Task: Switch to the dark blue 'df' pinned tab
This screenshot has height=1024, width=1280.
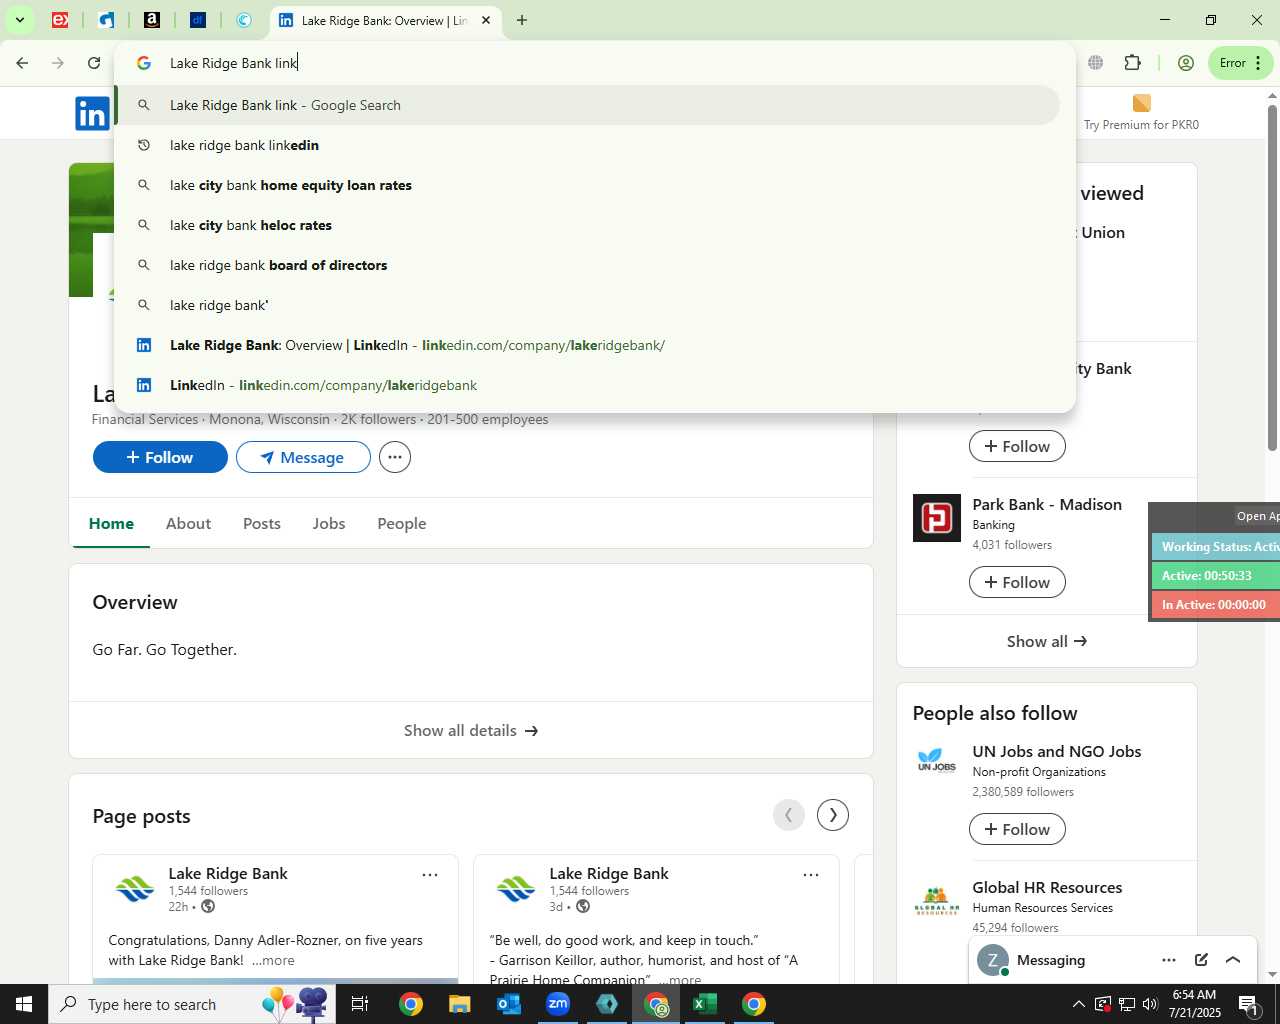Action: point(198,20)
